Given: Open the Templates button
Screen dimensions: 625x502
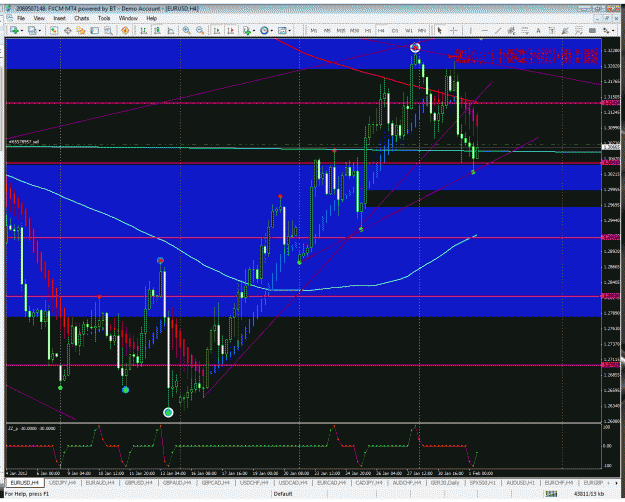Looking at the screenshot, I should point(282,30).
